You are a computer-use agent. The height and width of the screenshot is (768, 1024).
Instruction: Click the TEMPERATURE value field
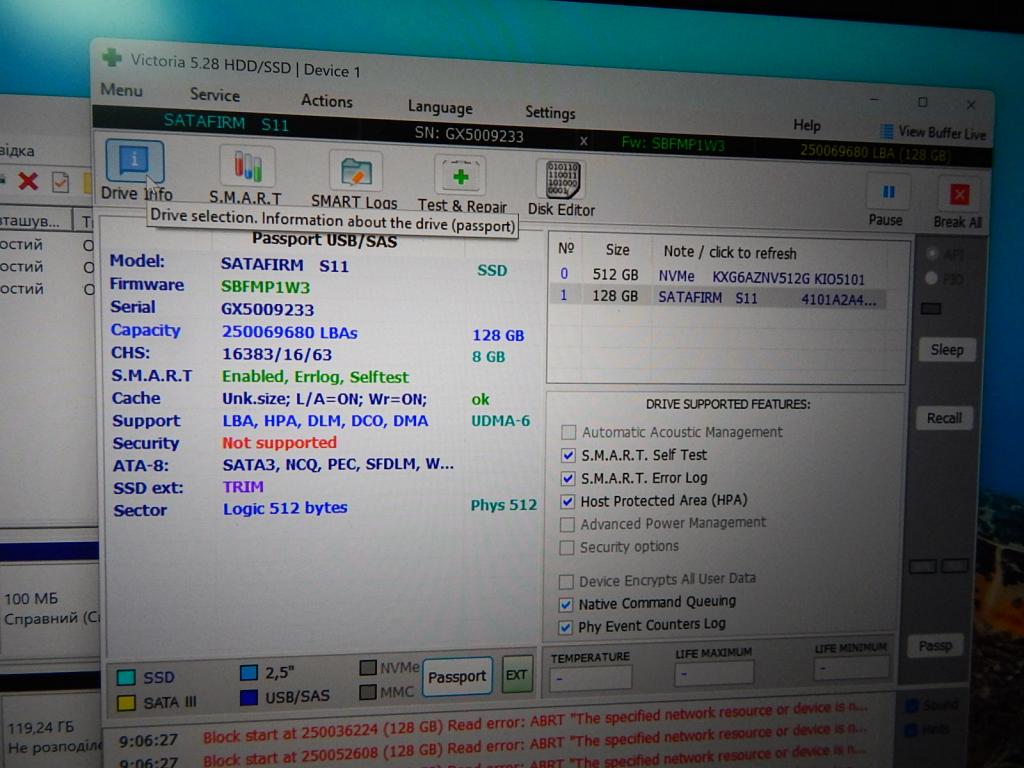[x=591, y=679]
